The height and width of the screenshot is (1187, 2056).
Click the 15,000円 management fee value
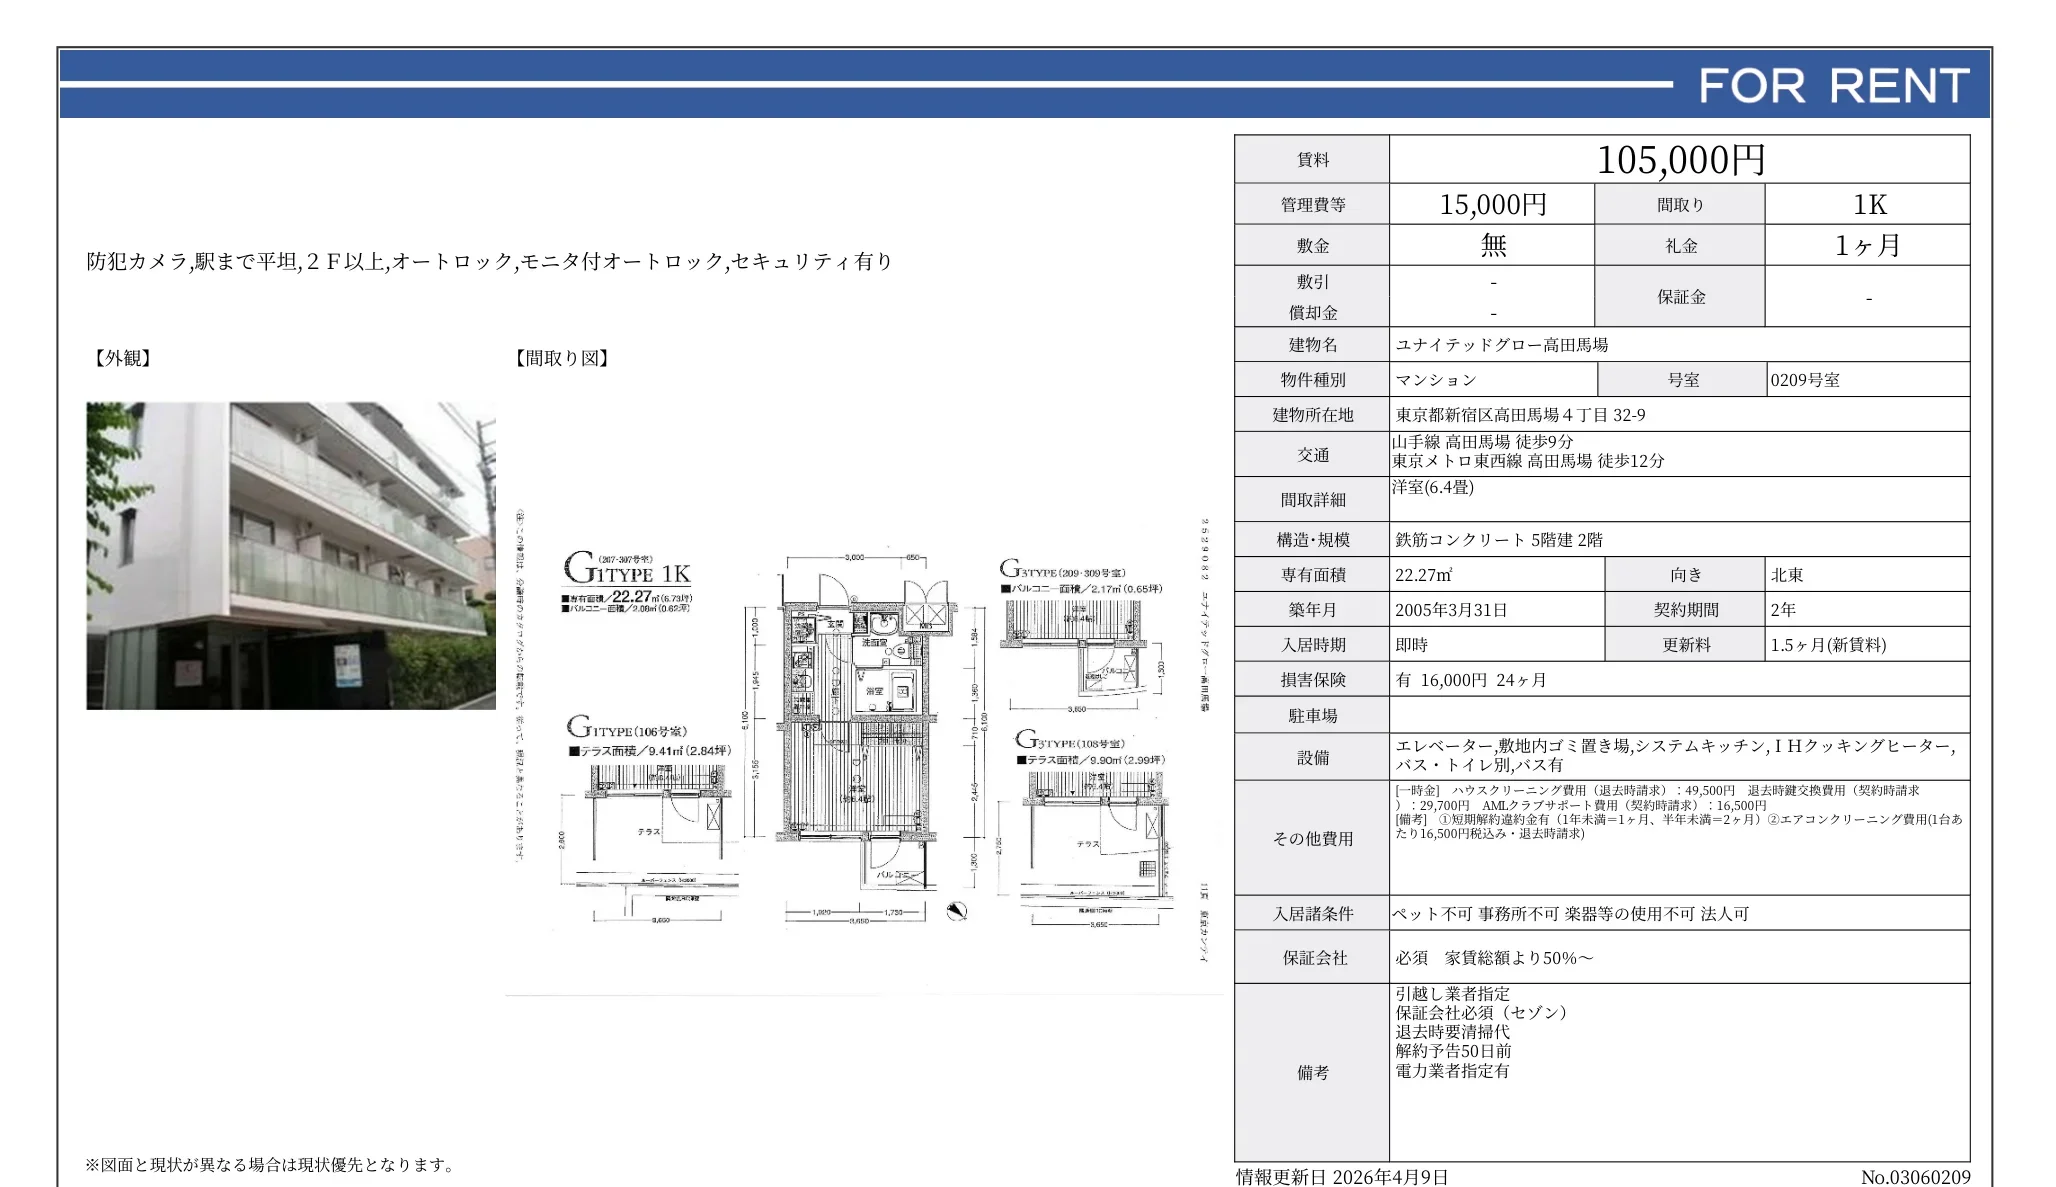[x=1492, y=205]
